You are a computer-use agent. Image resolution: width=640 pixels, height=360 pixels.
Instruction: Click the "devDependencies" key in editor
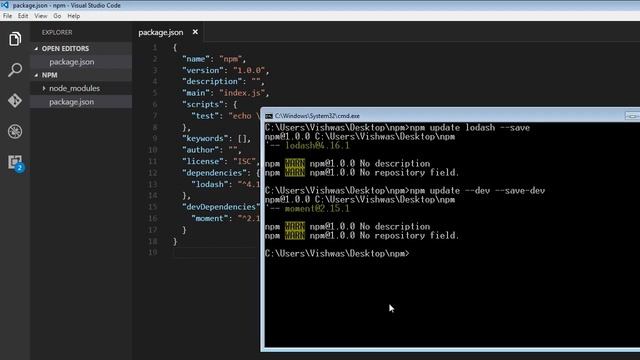221,207
